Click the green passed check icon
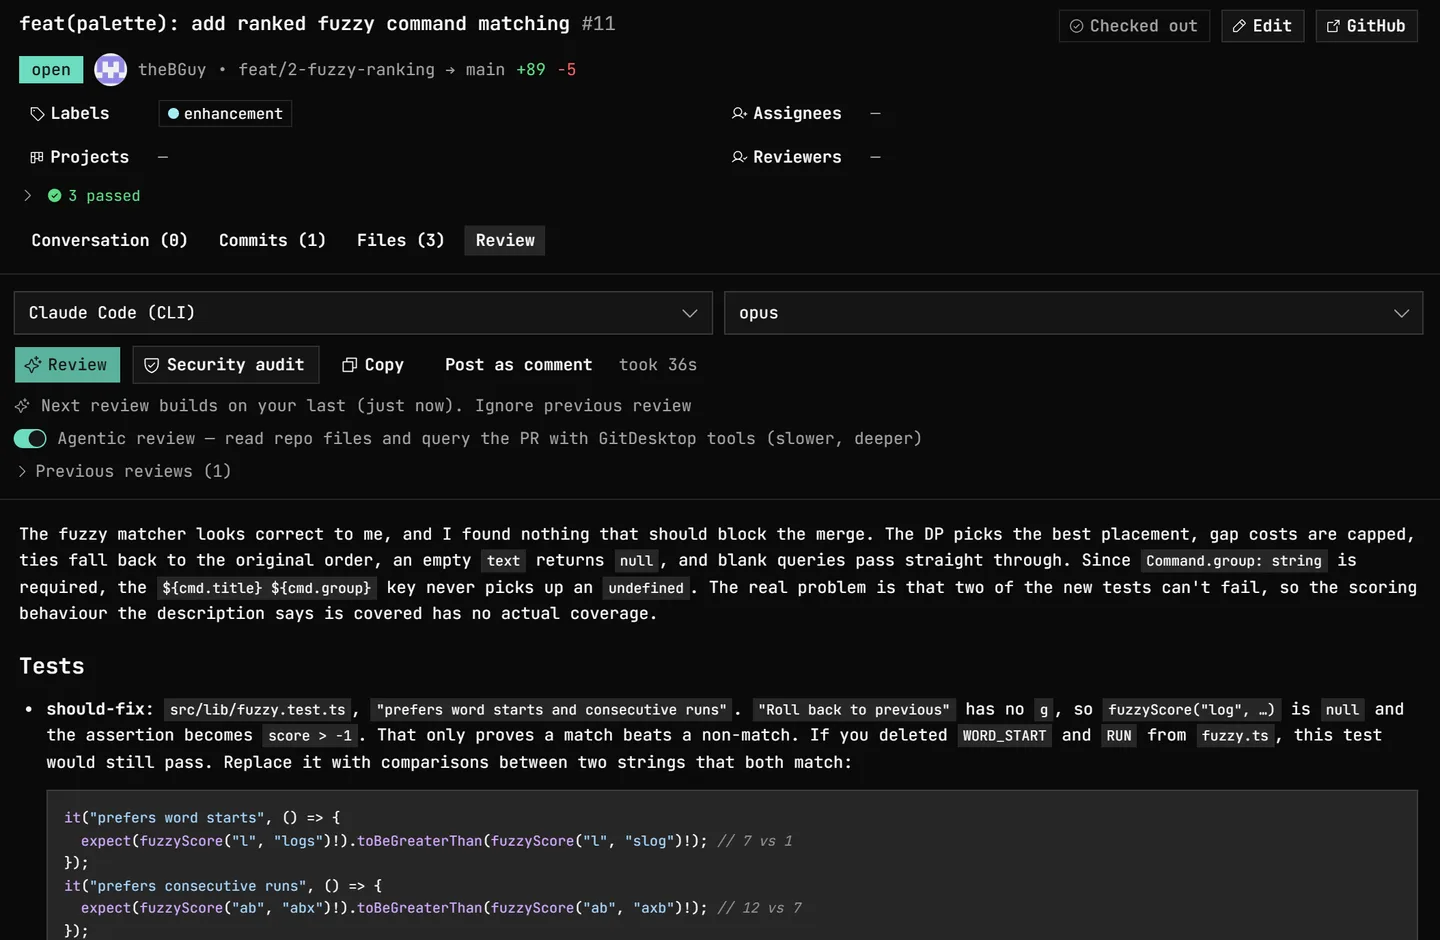Image resolution: width=1440 pixels, height=940 pixels. [55, 196]
